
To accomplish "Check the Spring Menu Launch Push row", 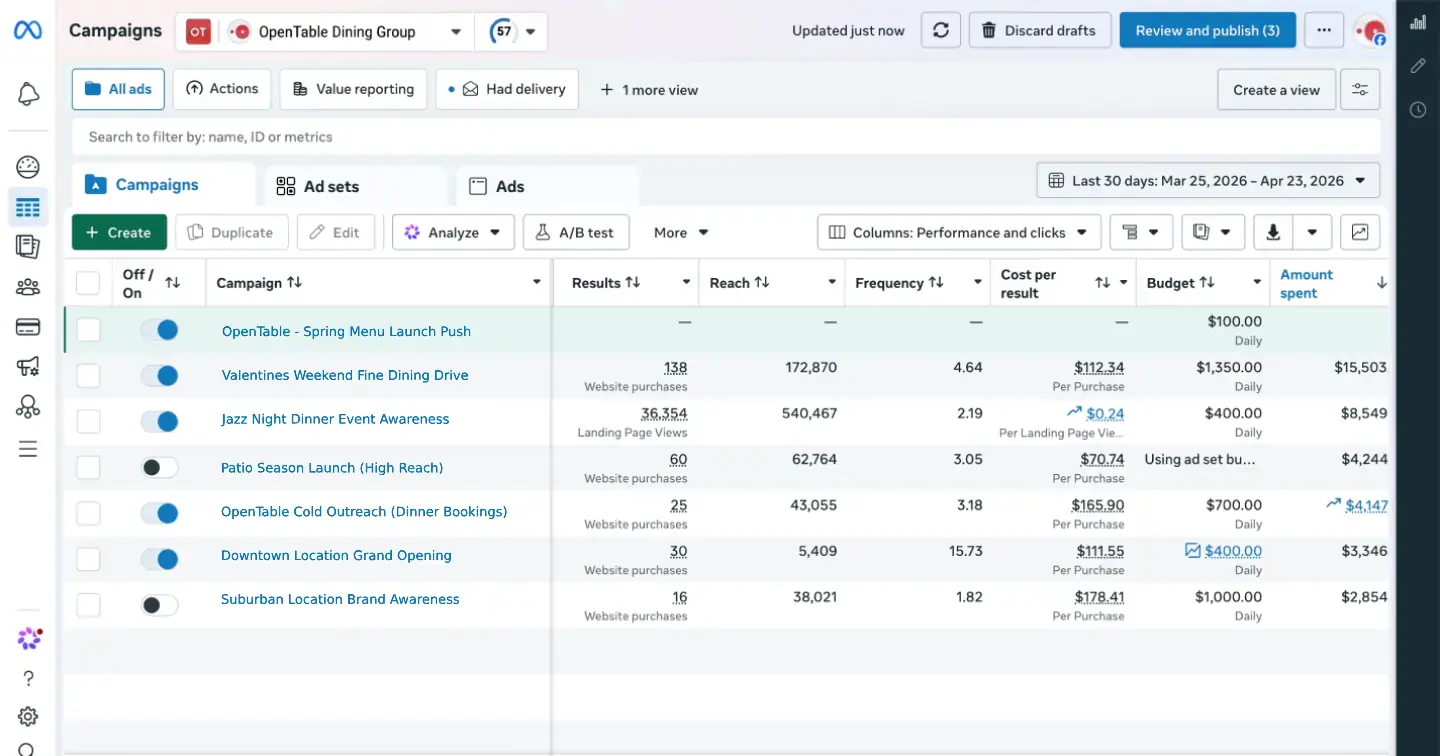I will (88, 330).
